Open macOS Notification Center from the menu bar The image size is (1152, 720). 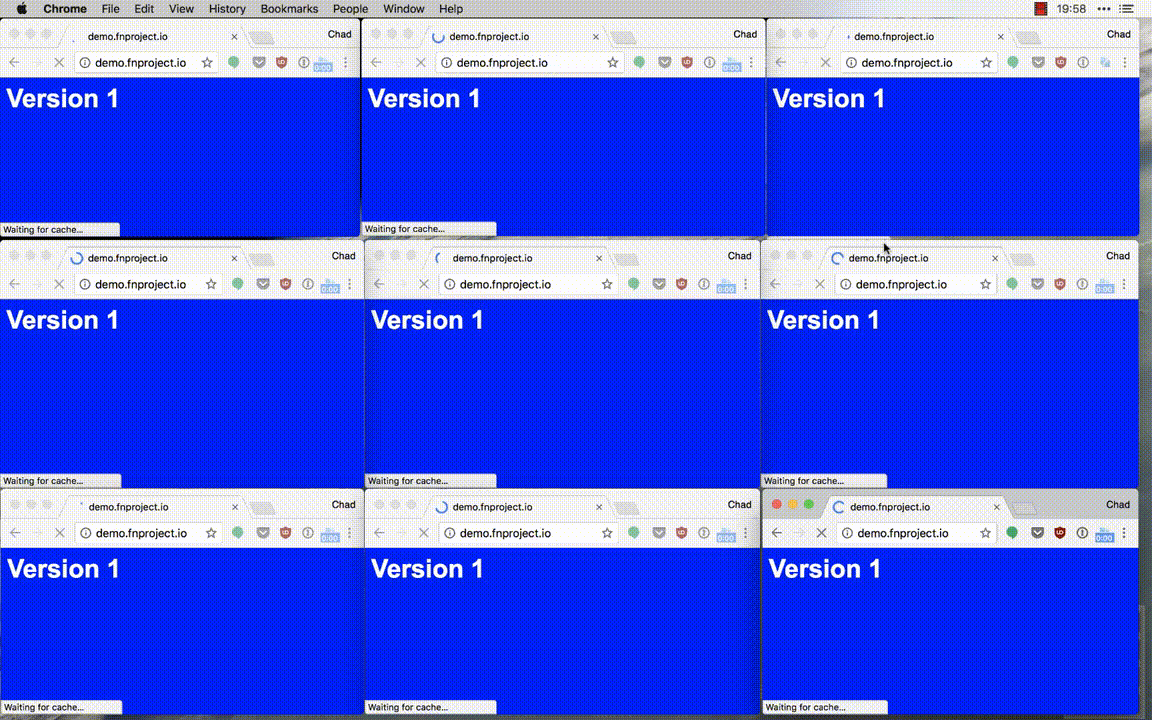[x=1126, y=9]
